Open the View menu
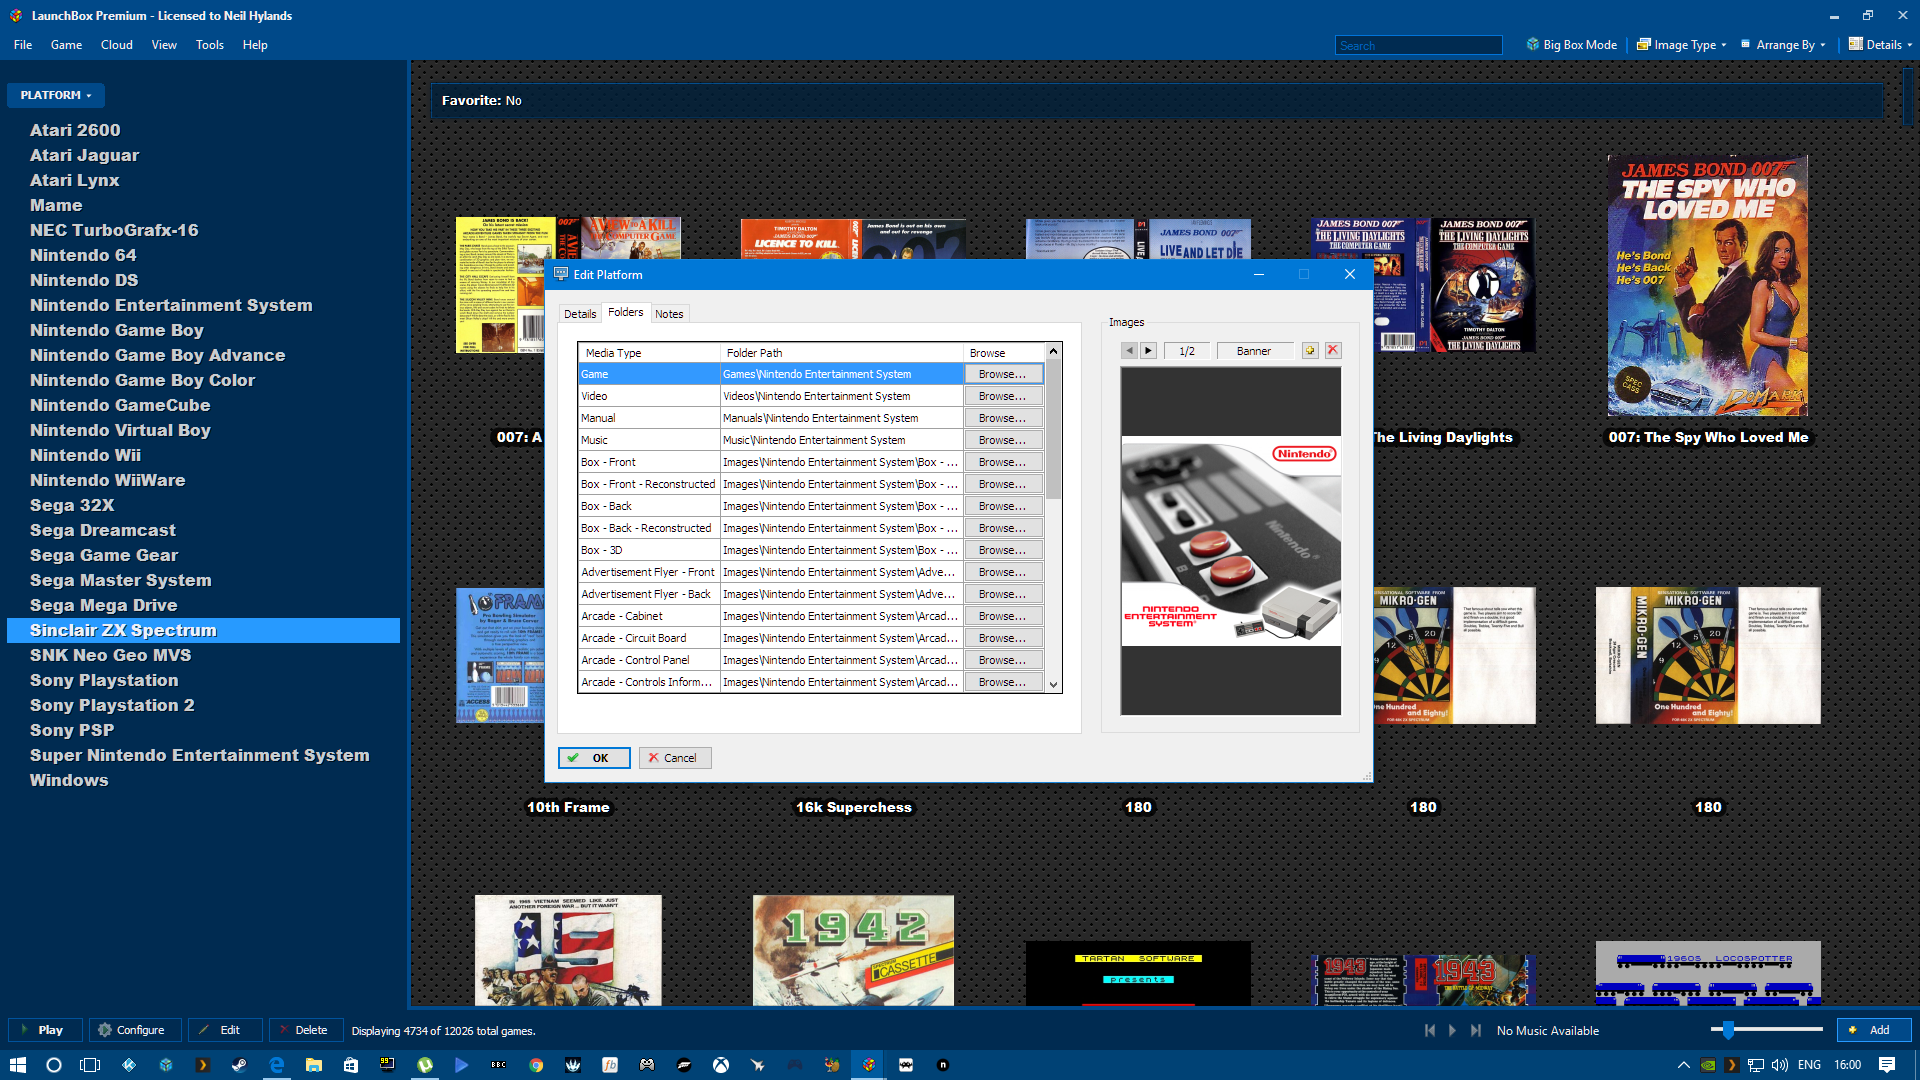Image resolution: width=1920 pixels, height=1080 pixels. point(164,45)
